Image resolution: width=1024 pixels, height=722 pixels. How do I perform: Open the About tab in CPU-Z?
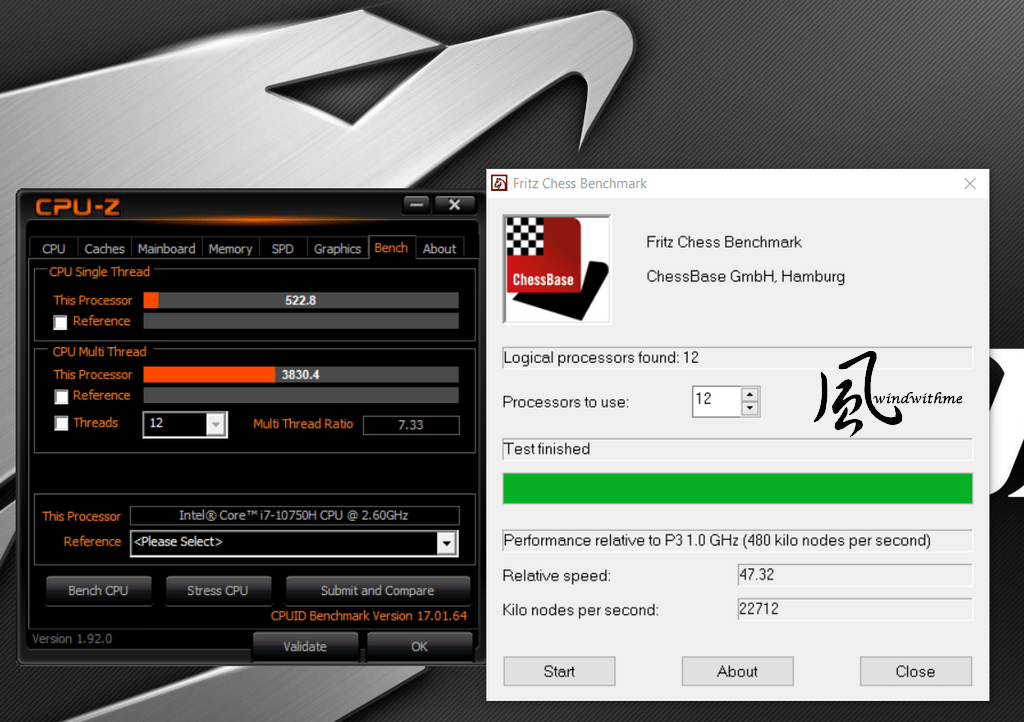coord(440,249)
